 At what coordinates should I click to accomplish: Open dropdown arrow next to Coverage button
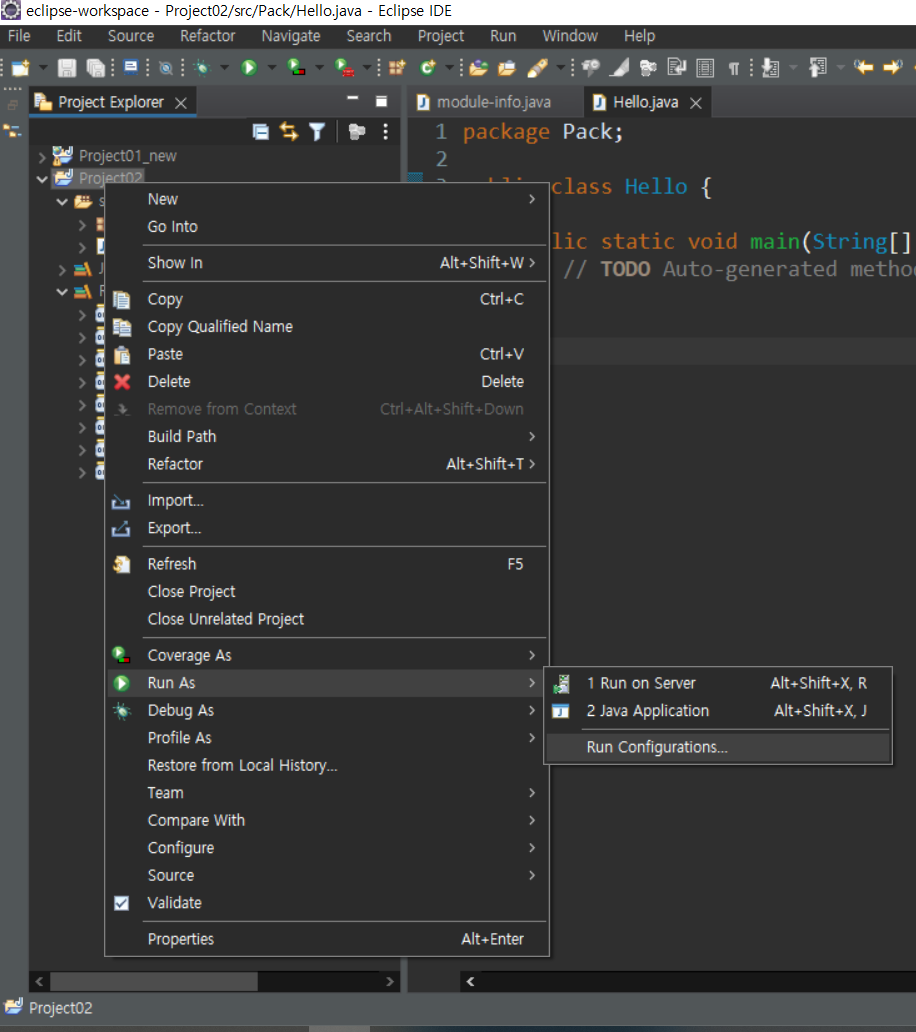click(x=319, y=67)
